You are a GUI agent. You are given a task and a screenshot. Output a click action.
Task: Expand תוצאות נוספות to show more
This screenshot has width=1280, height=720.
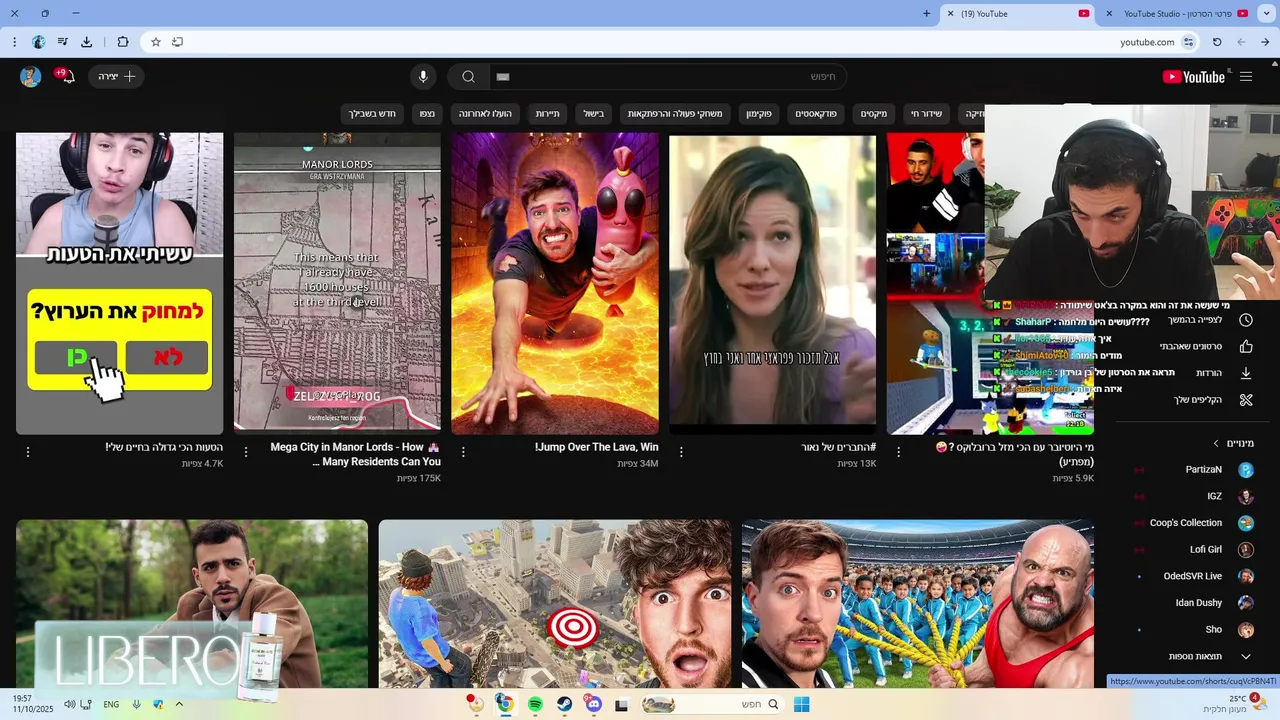point(1194,656)
